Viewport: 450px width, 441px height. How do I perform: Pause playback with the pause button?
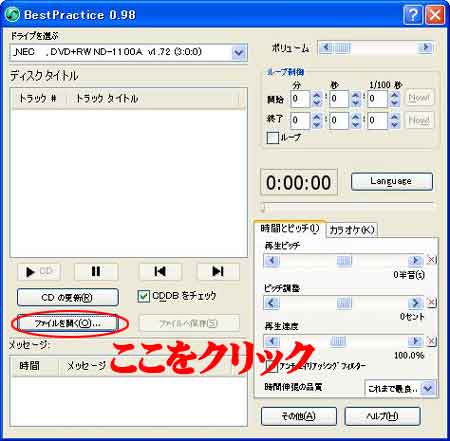pos(96,272)
